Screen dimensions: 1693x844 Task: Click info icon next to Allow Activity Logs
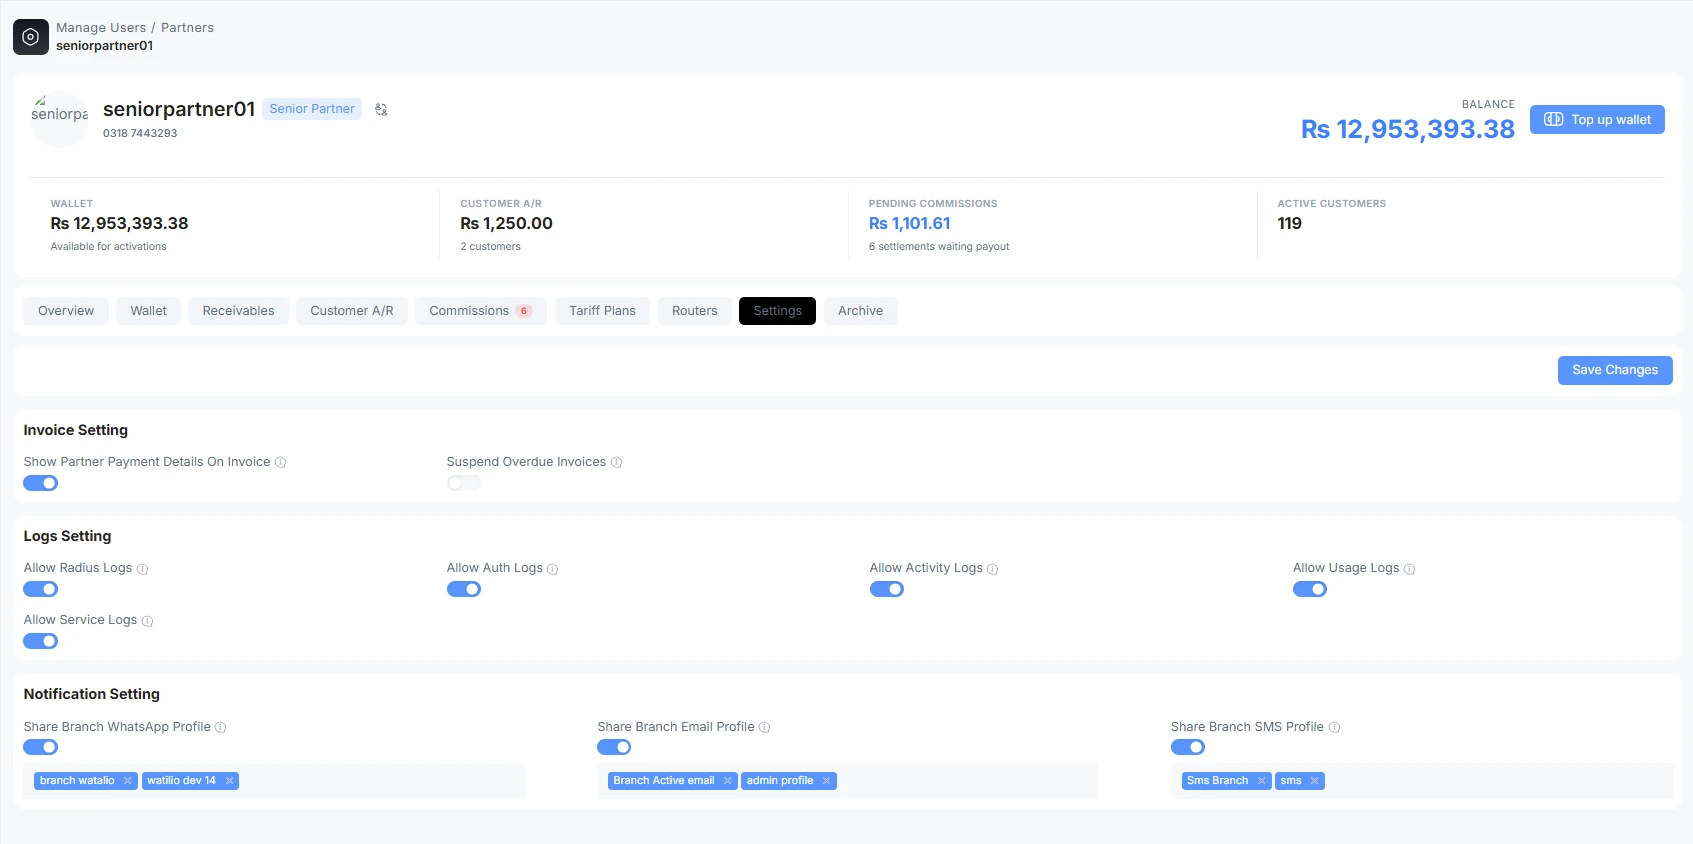pyautogui.click(x=993, y=569)
